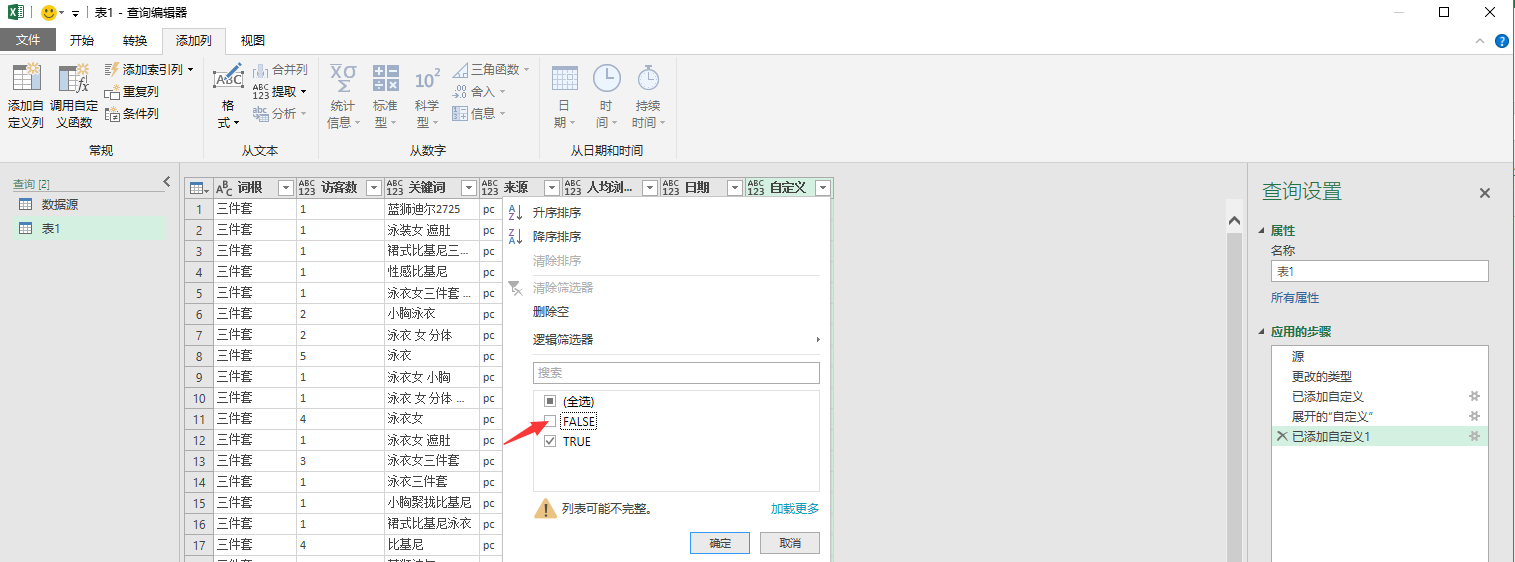
Task: Click Duplicate Column (重复列)
Action: pyautogui.click(x=131, y=92)
